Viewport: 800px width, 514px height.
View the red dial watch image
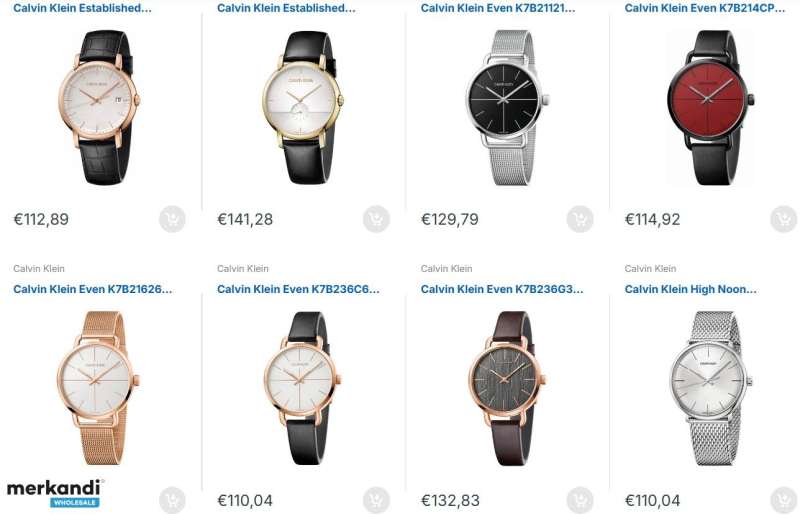[710, 107]
